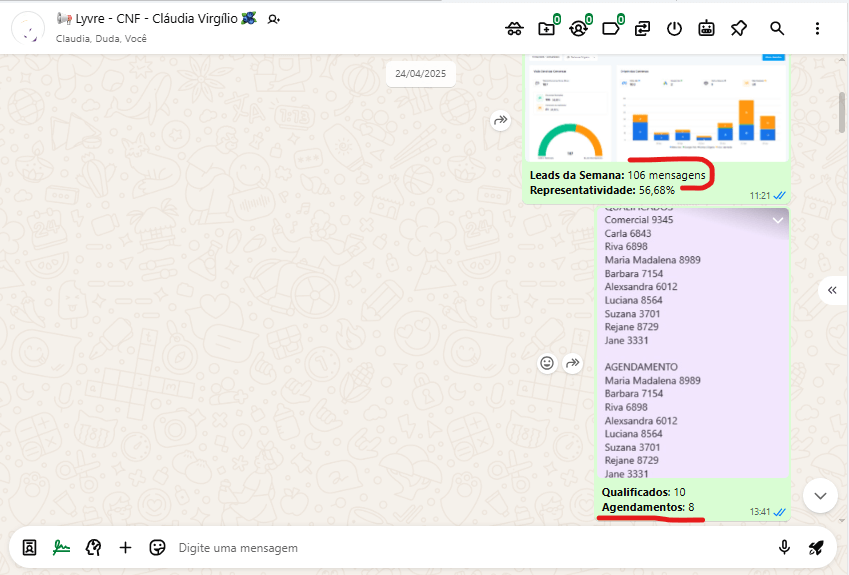Click the transfer arrows icon in header
Image resolution: width=849 pixels, height=575 pixels.
pos(642,28)
